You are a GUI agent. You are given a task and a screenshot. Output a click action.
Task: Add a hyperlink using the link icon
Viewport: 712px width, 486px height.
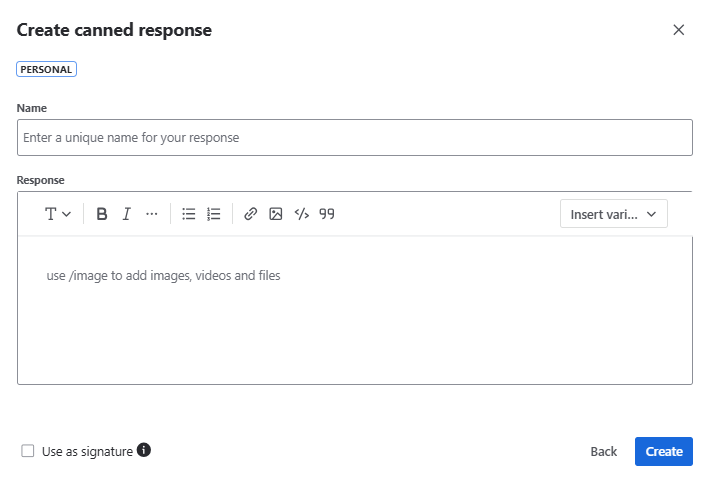[x=251, y=214]
